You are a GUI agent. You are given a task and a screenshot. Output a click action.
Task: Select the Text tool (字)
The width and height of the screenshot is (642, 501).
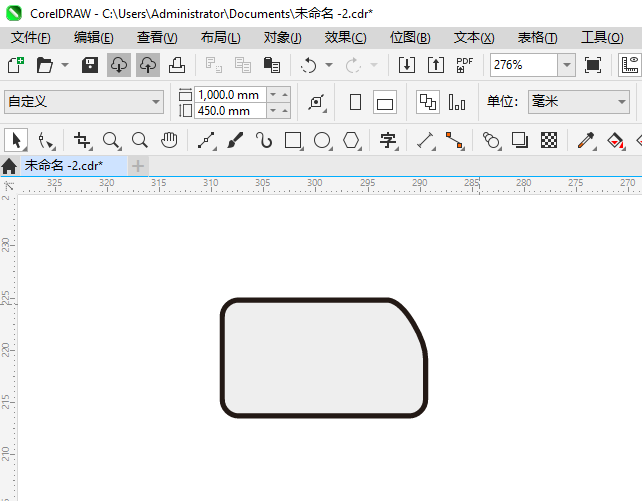click(388, 140)
